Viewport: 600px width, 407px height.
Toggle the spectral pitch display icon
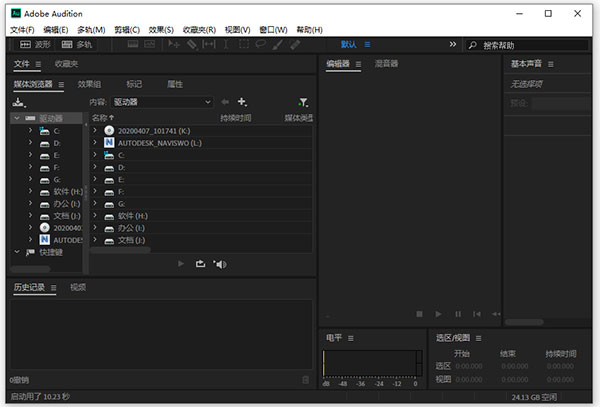click(x=150, y=44)
